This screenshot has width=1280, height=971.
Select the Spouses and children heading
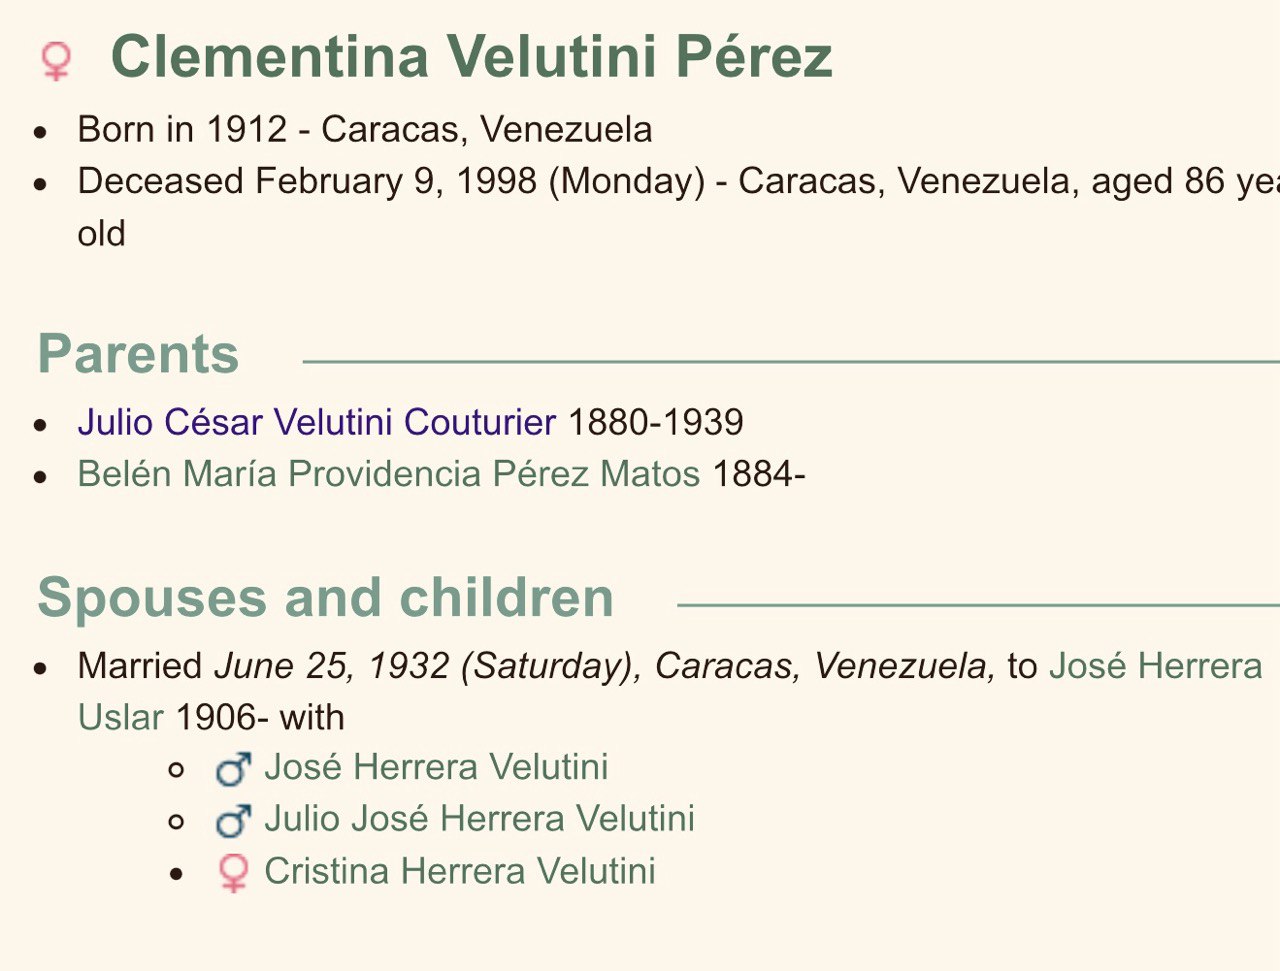[x=325, y=598]
